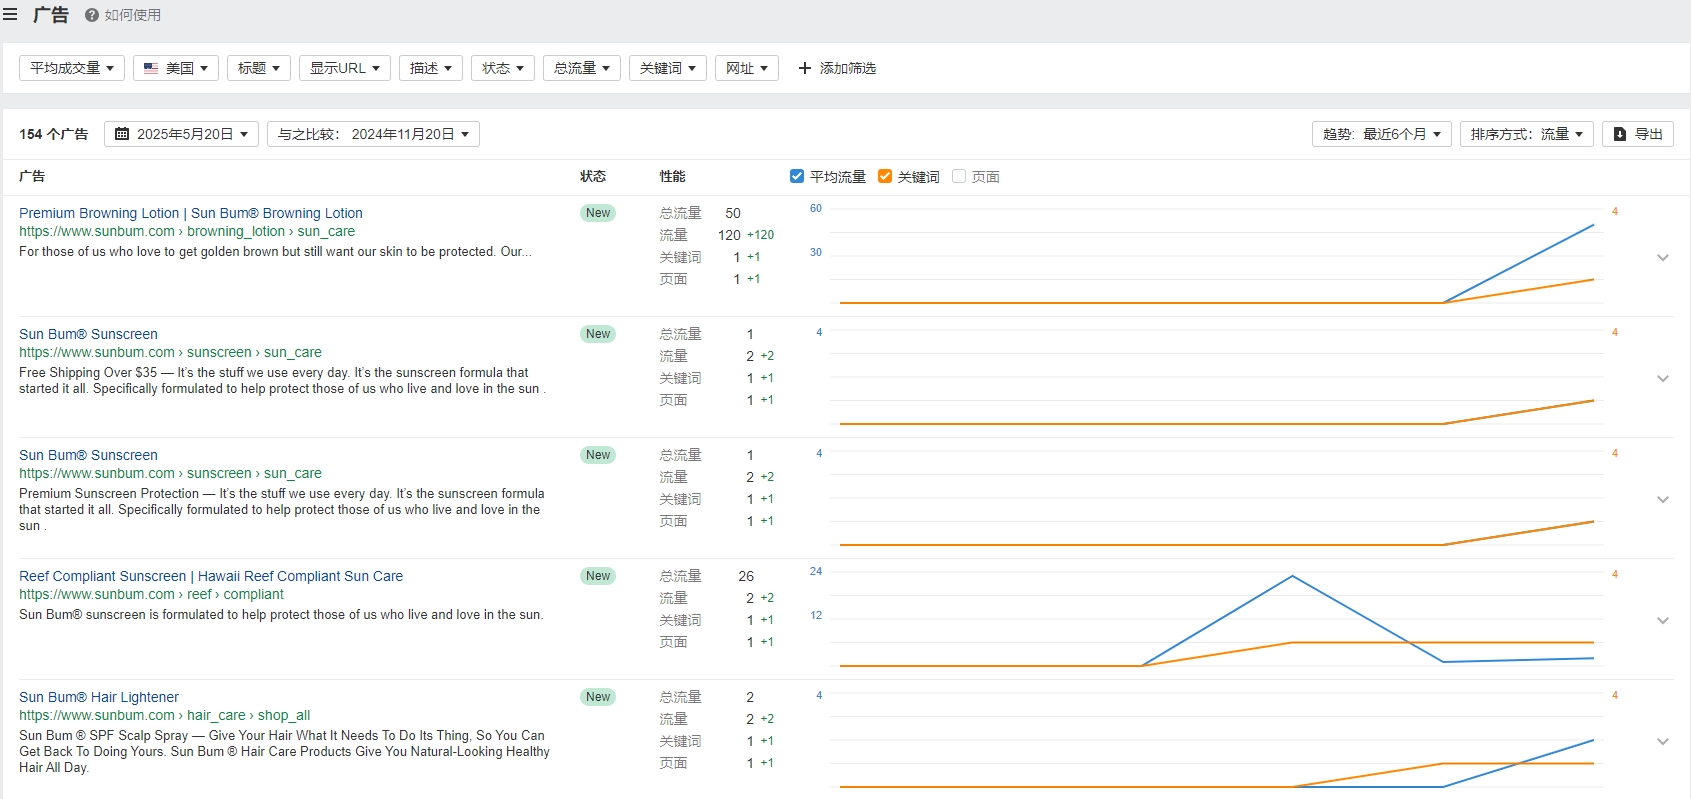Click the plus icon next to 添加筛选
This screenshot has height=799, width=1691.
805,68
